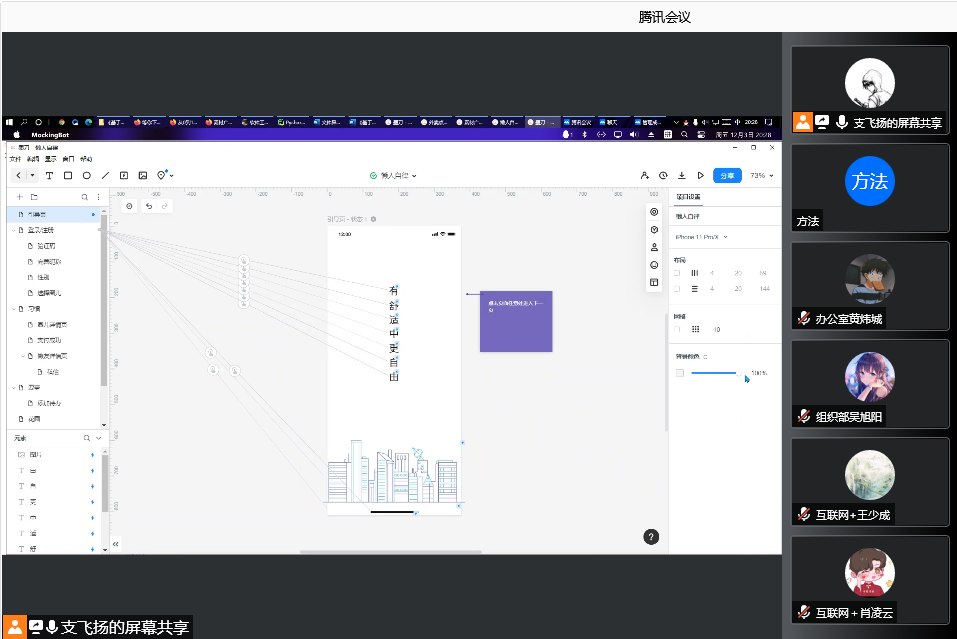Enable the column layout grid checkbox
Image resolution: width=957 pixels, height=639 pixels.
pos(677,273)
